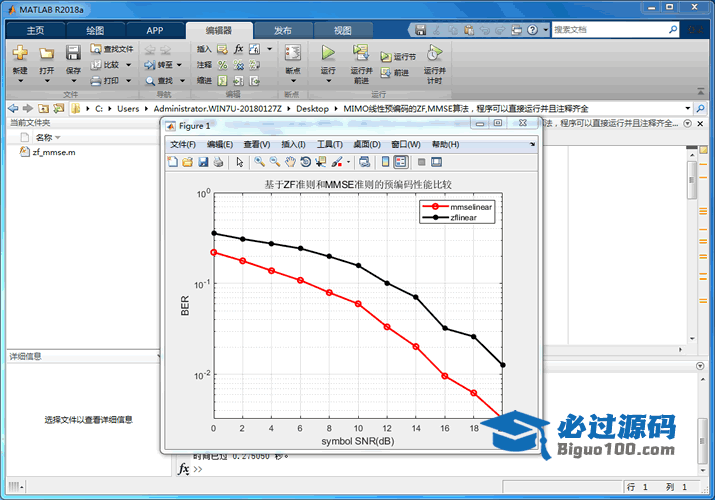Switch to the 视图 (View) tab
Viewport: 715px width, 500px height.
[342, 31]
